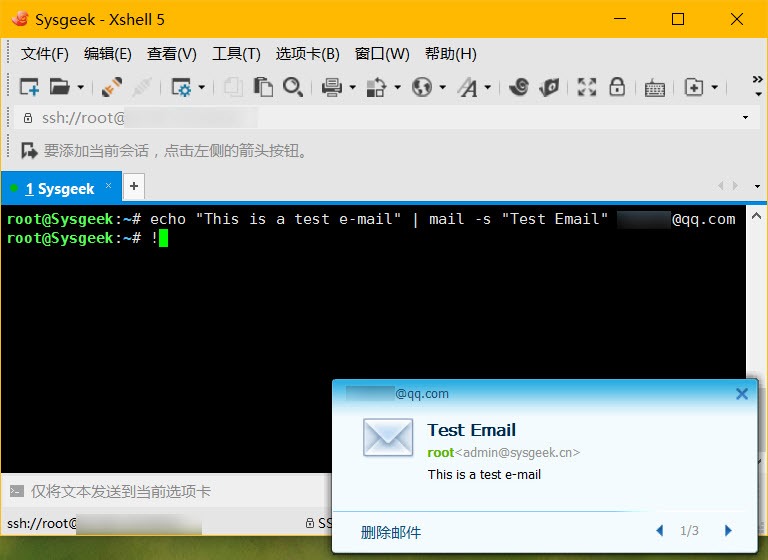Minimize the Xshell window
Image resolution: width=768 pixels, height=560 pixels.
coord(620,19)
